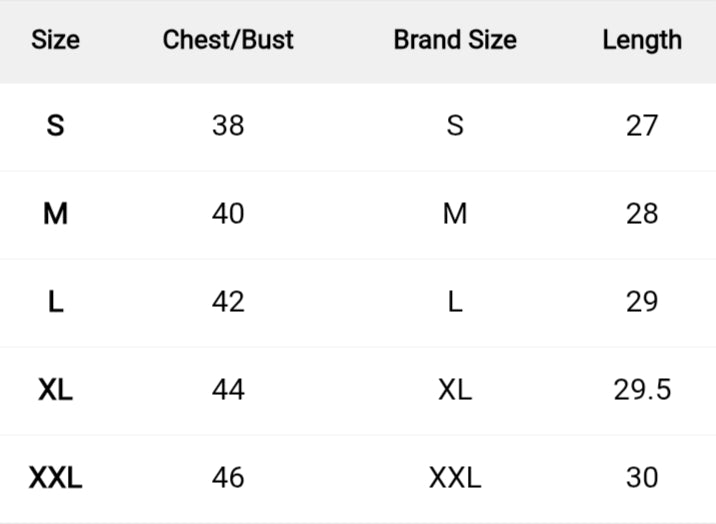
Task: Click the bold M in Size column
Action: click(x=55, y=214)
